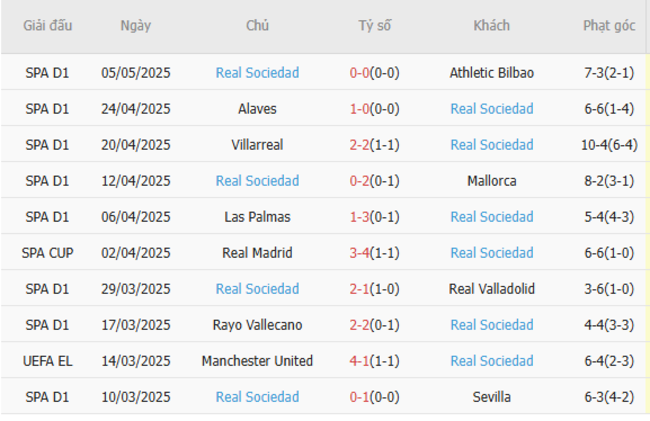Click Real Sociedad link in Villarreal row
650x421 pixels.
(491, 145)
